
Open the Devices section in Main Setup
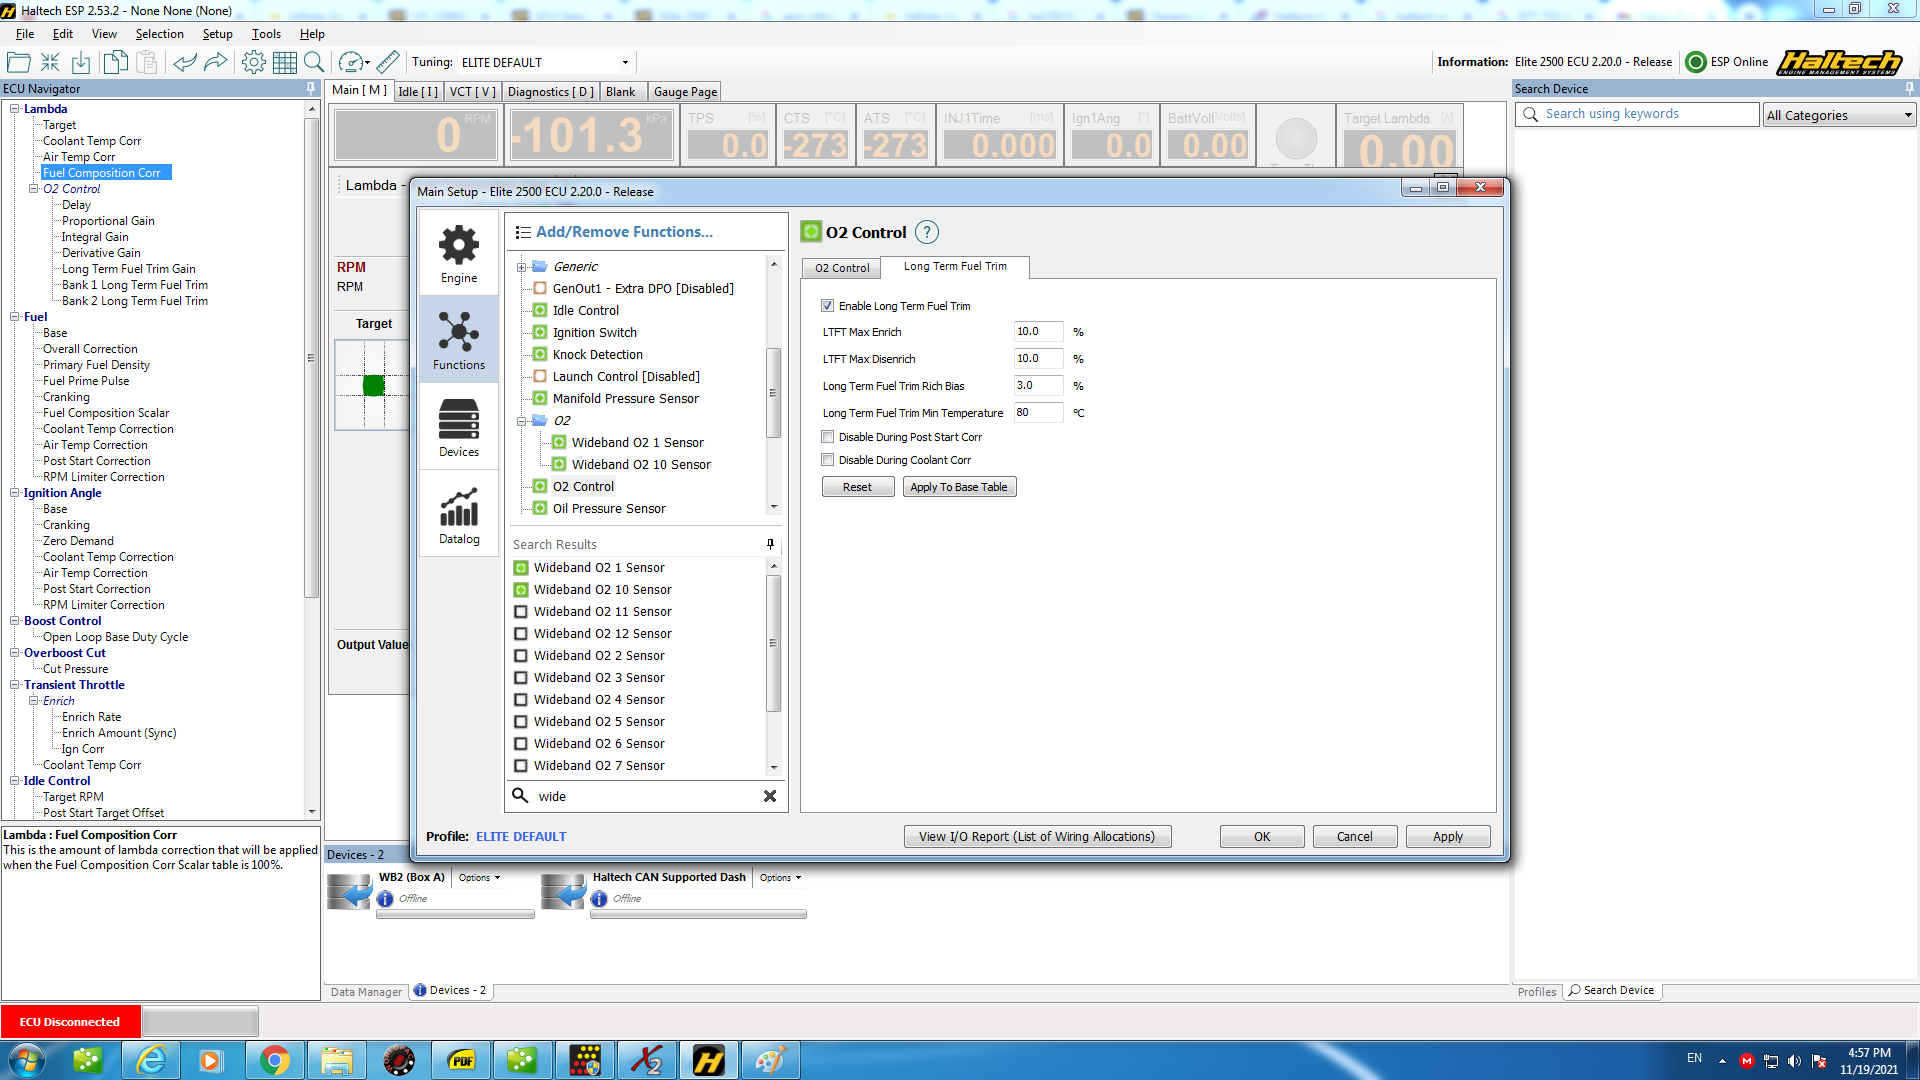pyautogui.click(x=459, y=427)
